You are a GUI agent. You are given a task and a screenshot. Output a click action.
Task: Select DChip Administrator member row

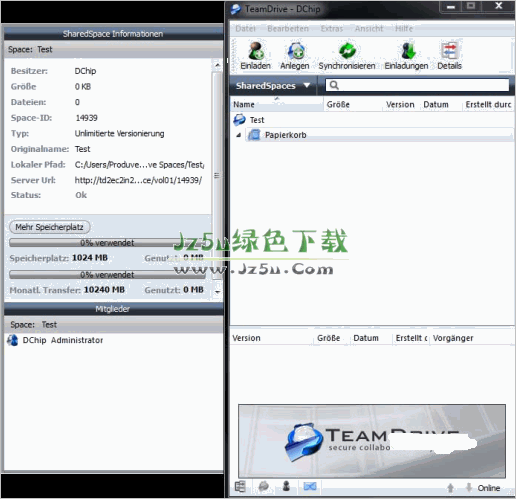click(114, 340)
